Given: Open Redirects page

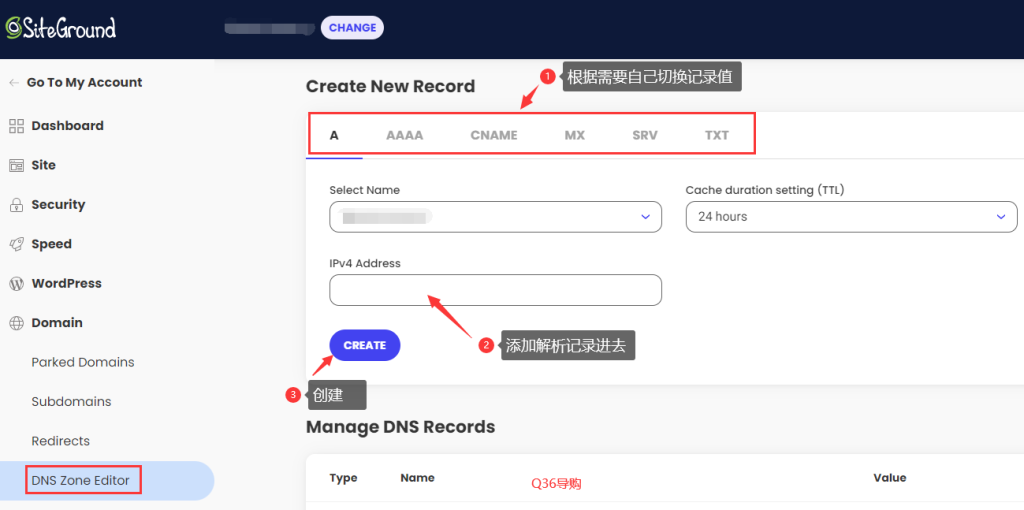Looking at the screenshot, I should tap(61, 441).
